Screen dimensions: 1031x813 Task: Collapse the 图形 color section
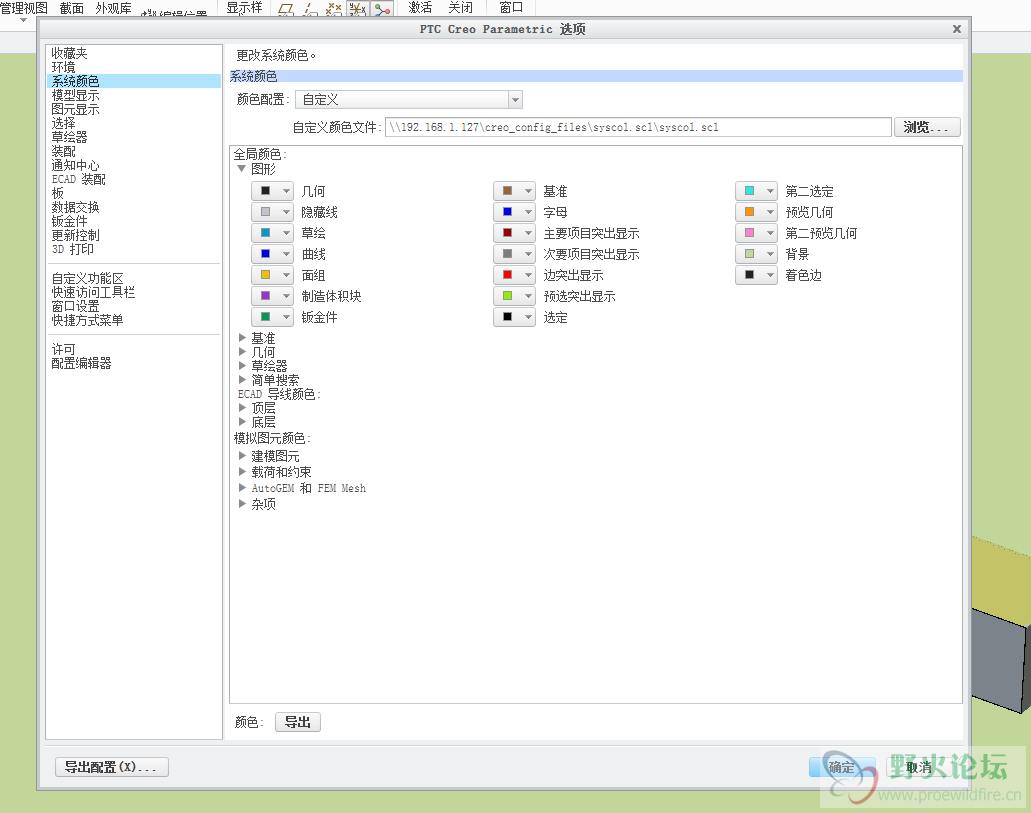coord(241,168)
